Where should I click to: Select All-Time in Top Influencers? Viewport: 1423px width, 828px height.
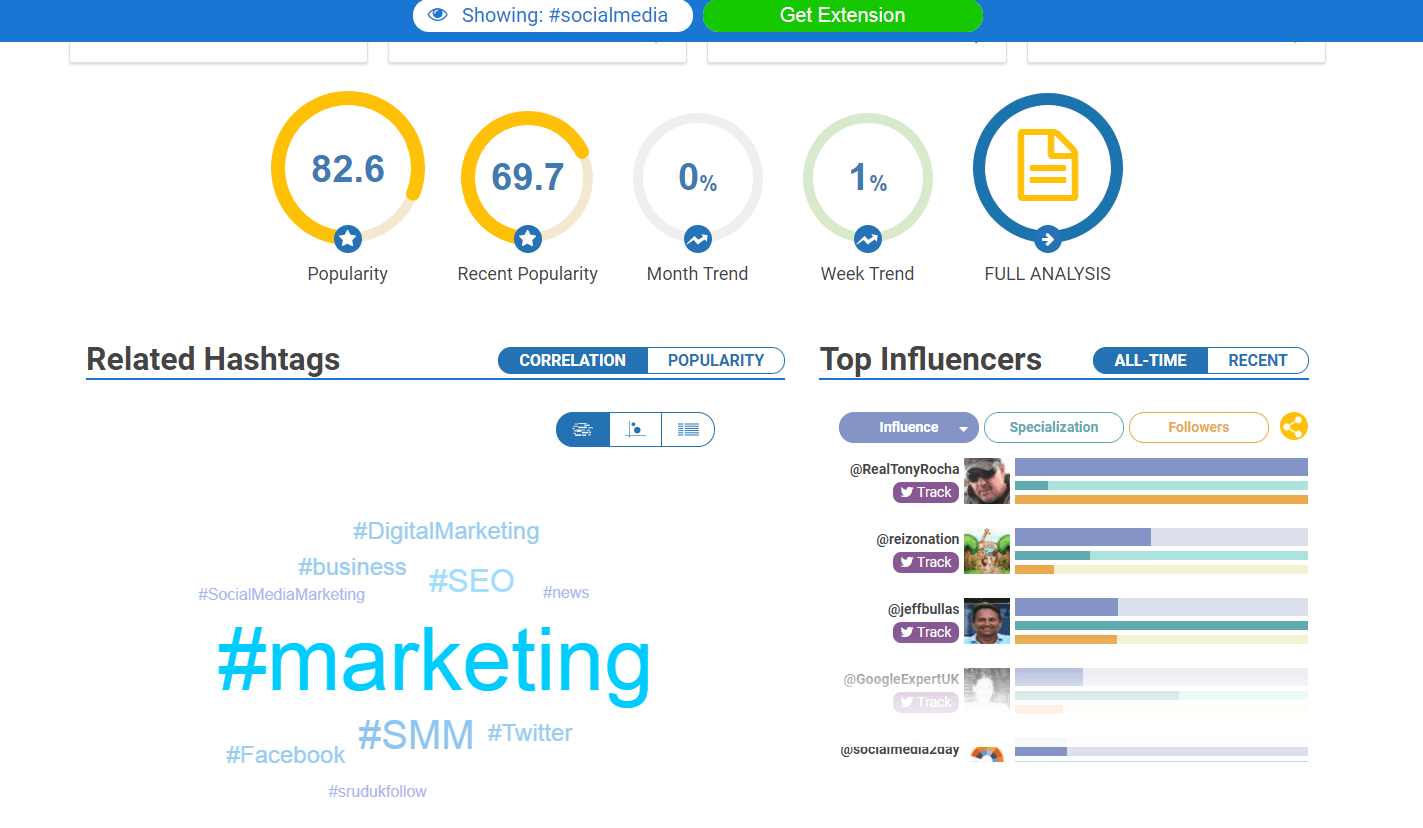(1150, 360)
